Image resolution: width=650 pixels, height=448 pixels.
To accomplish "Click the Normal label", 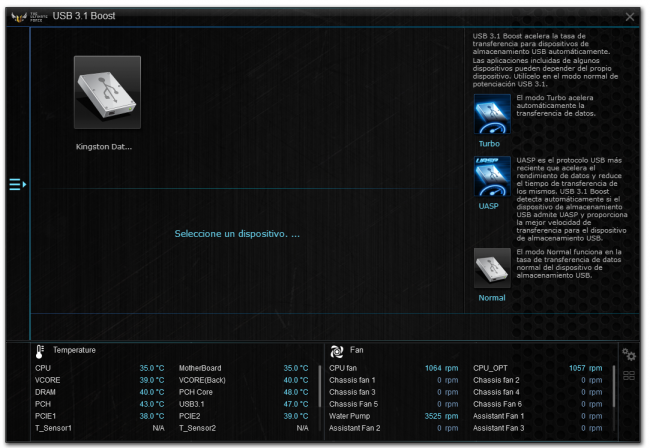I will tap(492, 298).
